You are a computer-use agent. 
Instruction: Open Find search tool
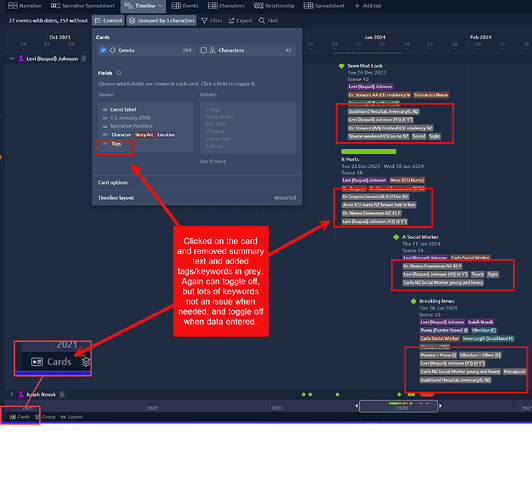tap(268, 21)
